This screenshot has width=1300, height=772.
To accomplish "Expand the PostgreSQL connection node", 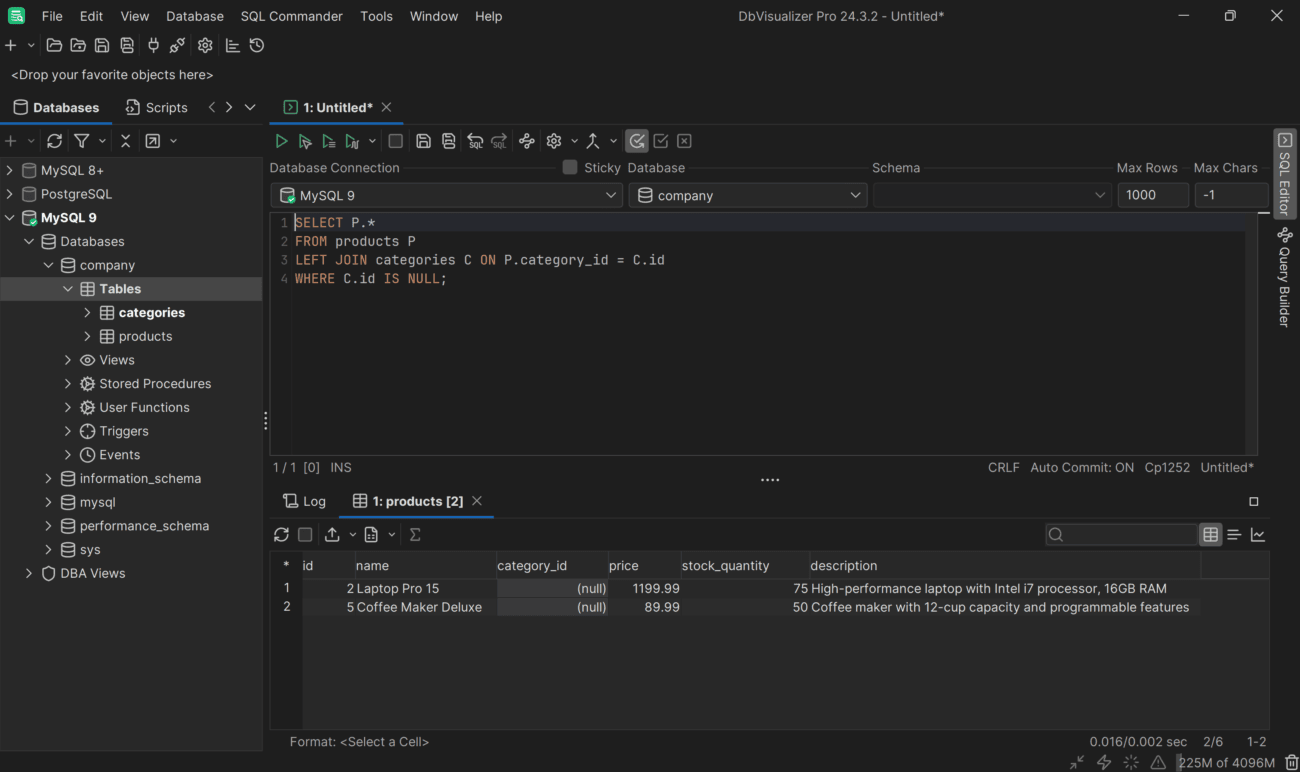I will [x=10, y=194].
